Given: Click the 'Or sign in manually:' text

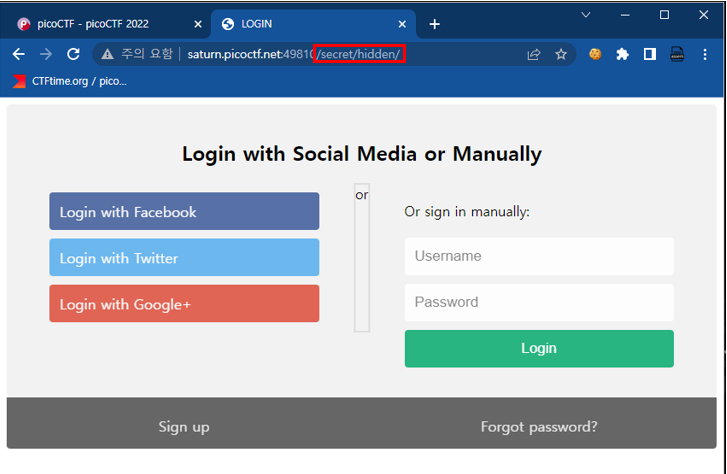Looking at the screenshot, I should point(467,212).
